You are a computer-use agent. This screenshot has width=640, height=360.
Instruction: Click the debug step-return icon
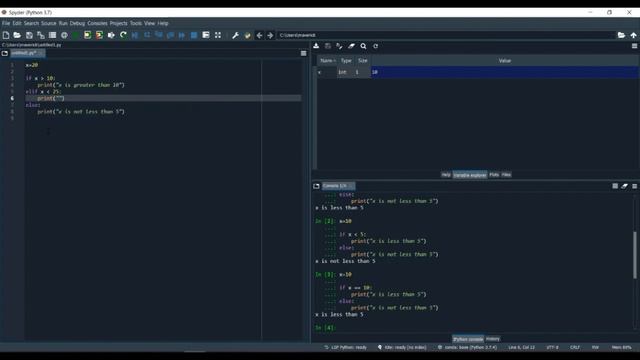(170, 36)
